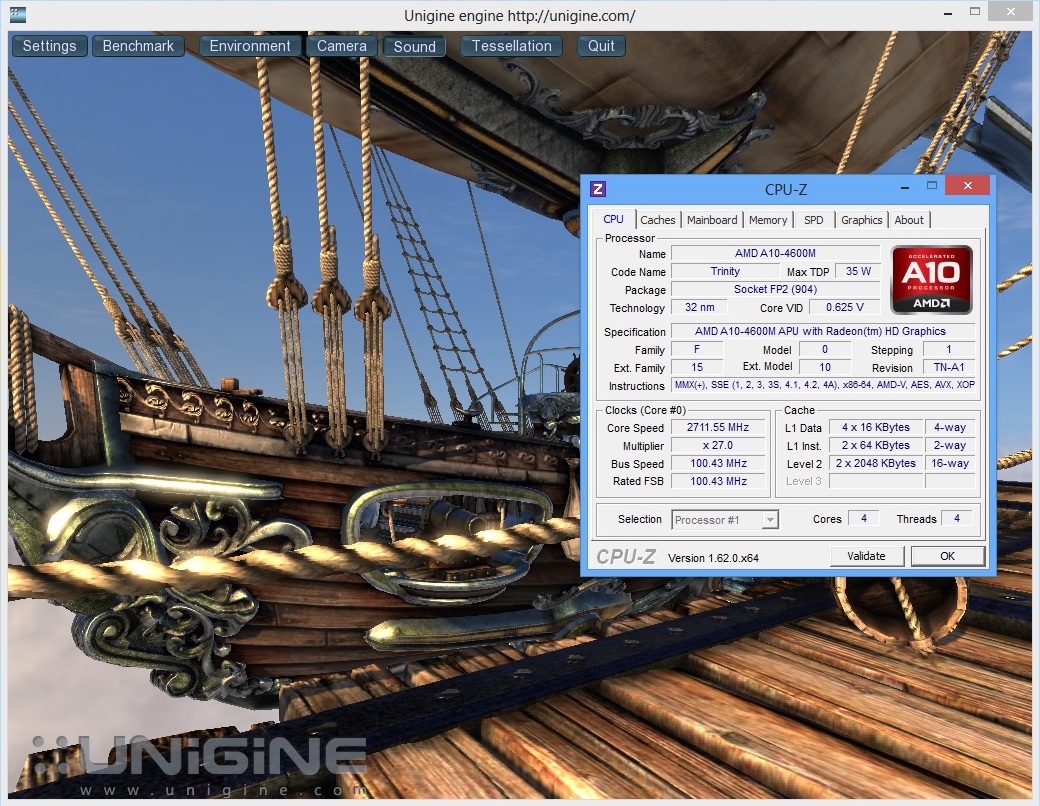Click the Cores count value
Viewport: 1040px width, 806px height.
point(864,518)
